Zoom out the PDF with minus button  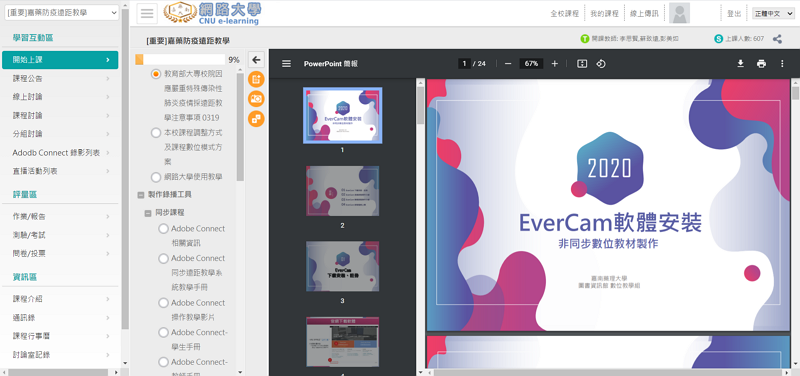[x=508, y=64]
